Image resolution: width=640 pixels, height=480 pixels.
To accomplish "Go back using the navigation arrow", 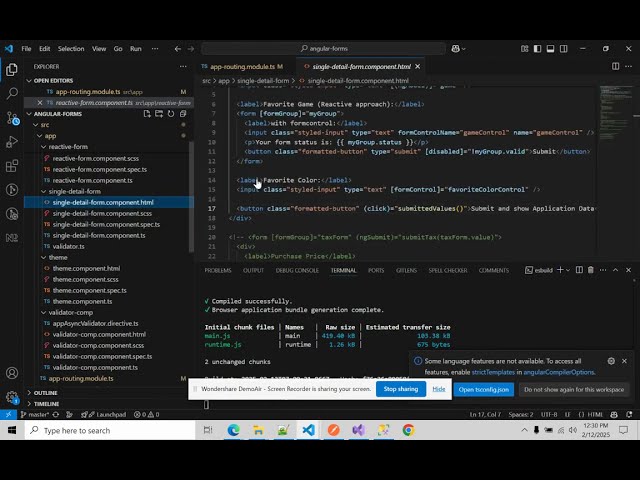I will click(178, 49).
